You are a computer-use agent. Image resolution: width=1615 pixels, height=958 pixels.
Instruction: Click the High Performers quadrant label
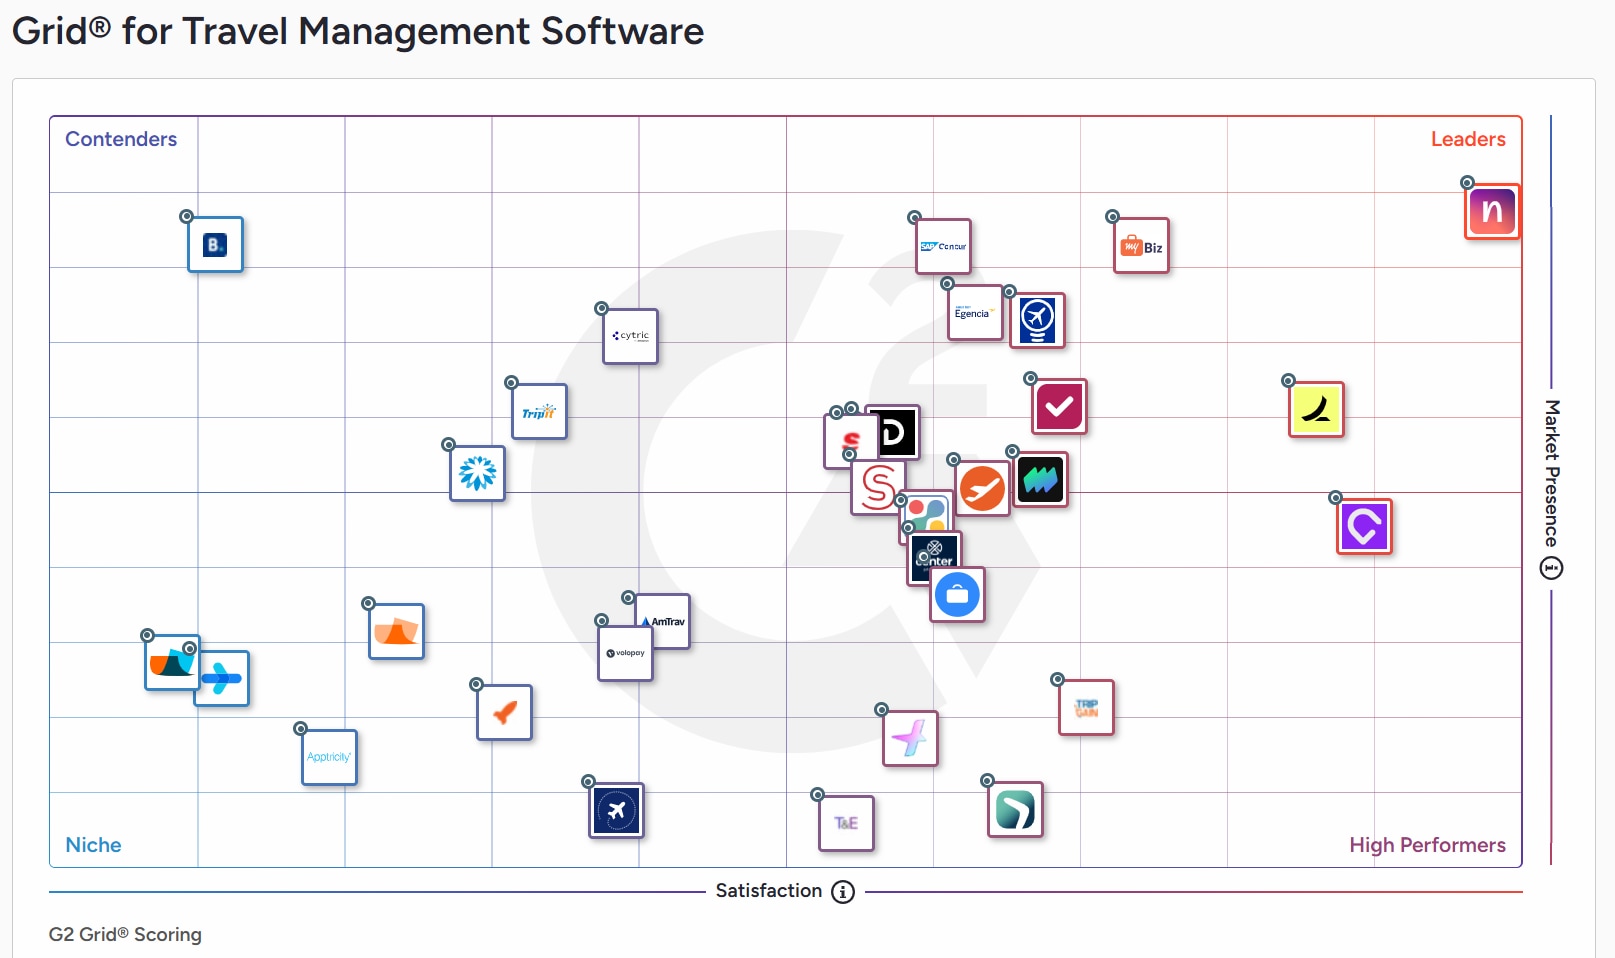coord(1427,845)
